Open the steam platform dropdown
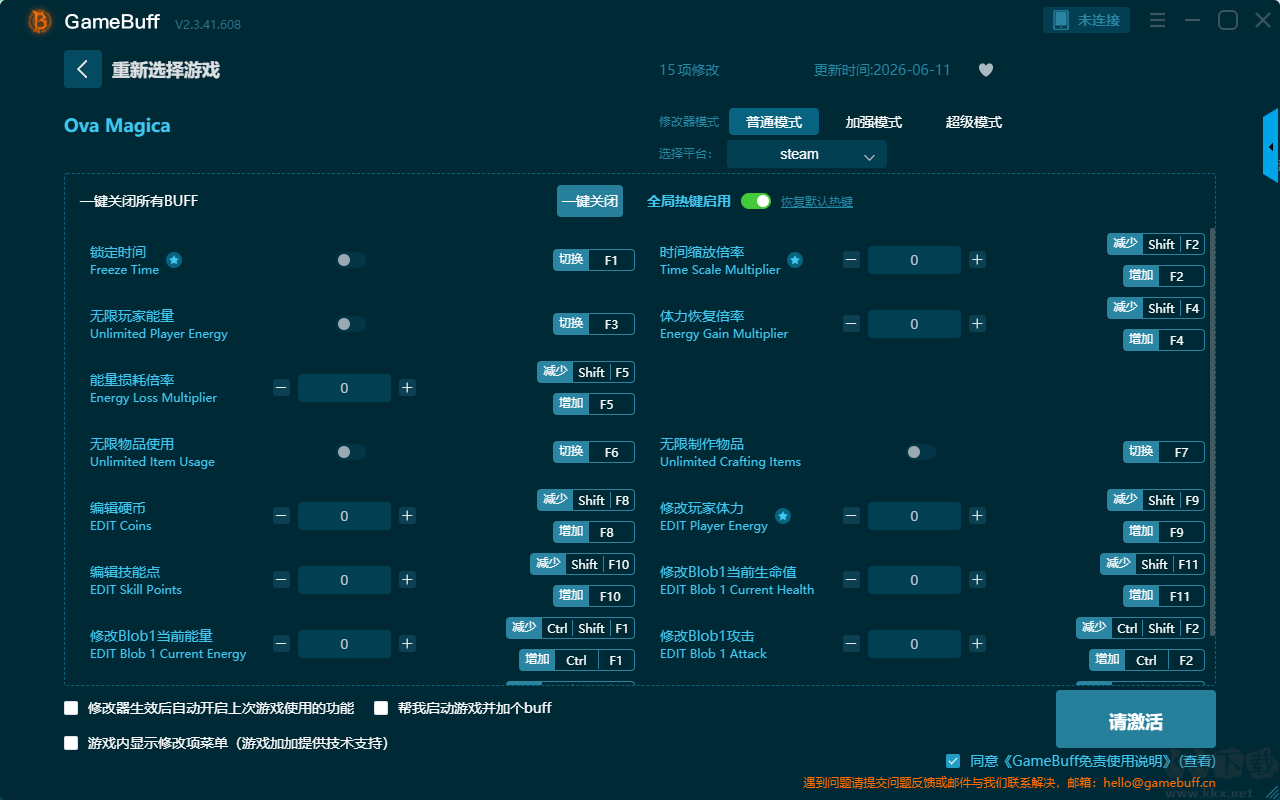 807,154
